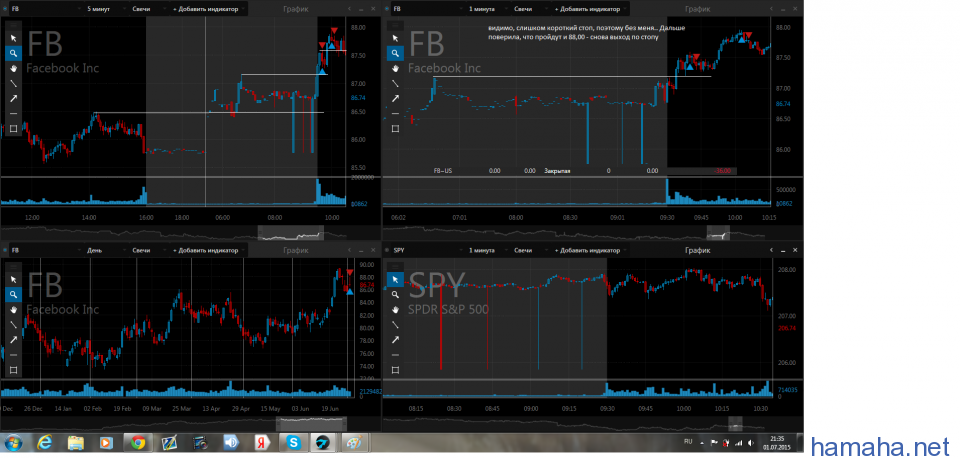Select the magnifier tool in FB daily chart
The height and width of the screenshot is (458, 960).
click(13, 295)
